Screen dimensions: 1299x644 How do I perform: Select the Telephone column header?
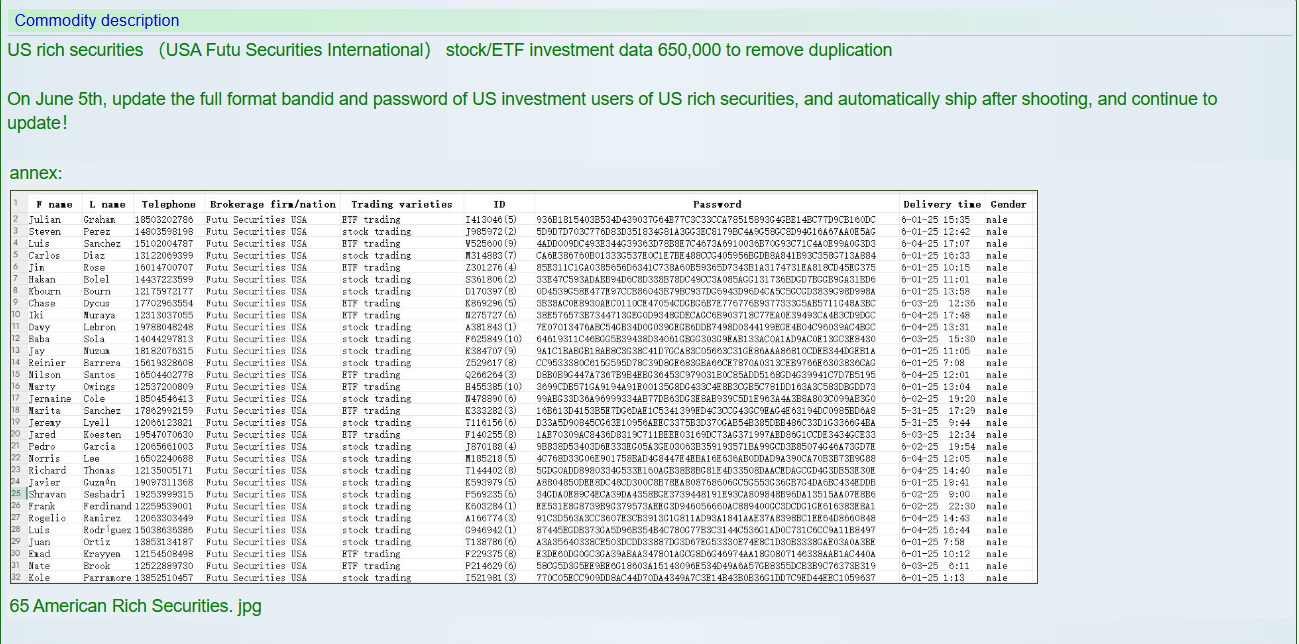[x=168, y=204]
